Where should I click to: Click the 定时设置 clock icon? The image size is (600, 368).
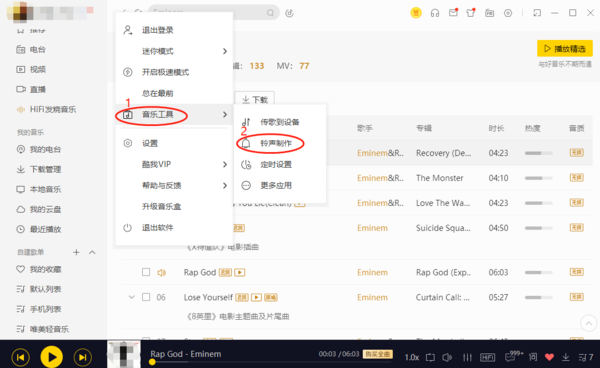click(246, 164)
